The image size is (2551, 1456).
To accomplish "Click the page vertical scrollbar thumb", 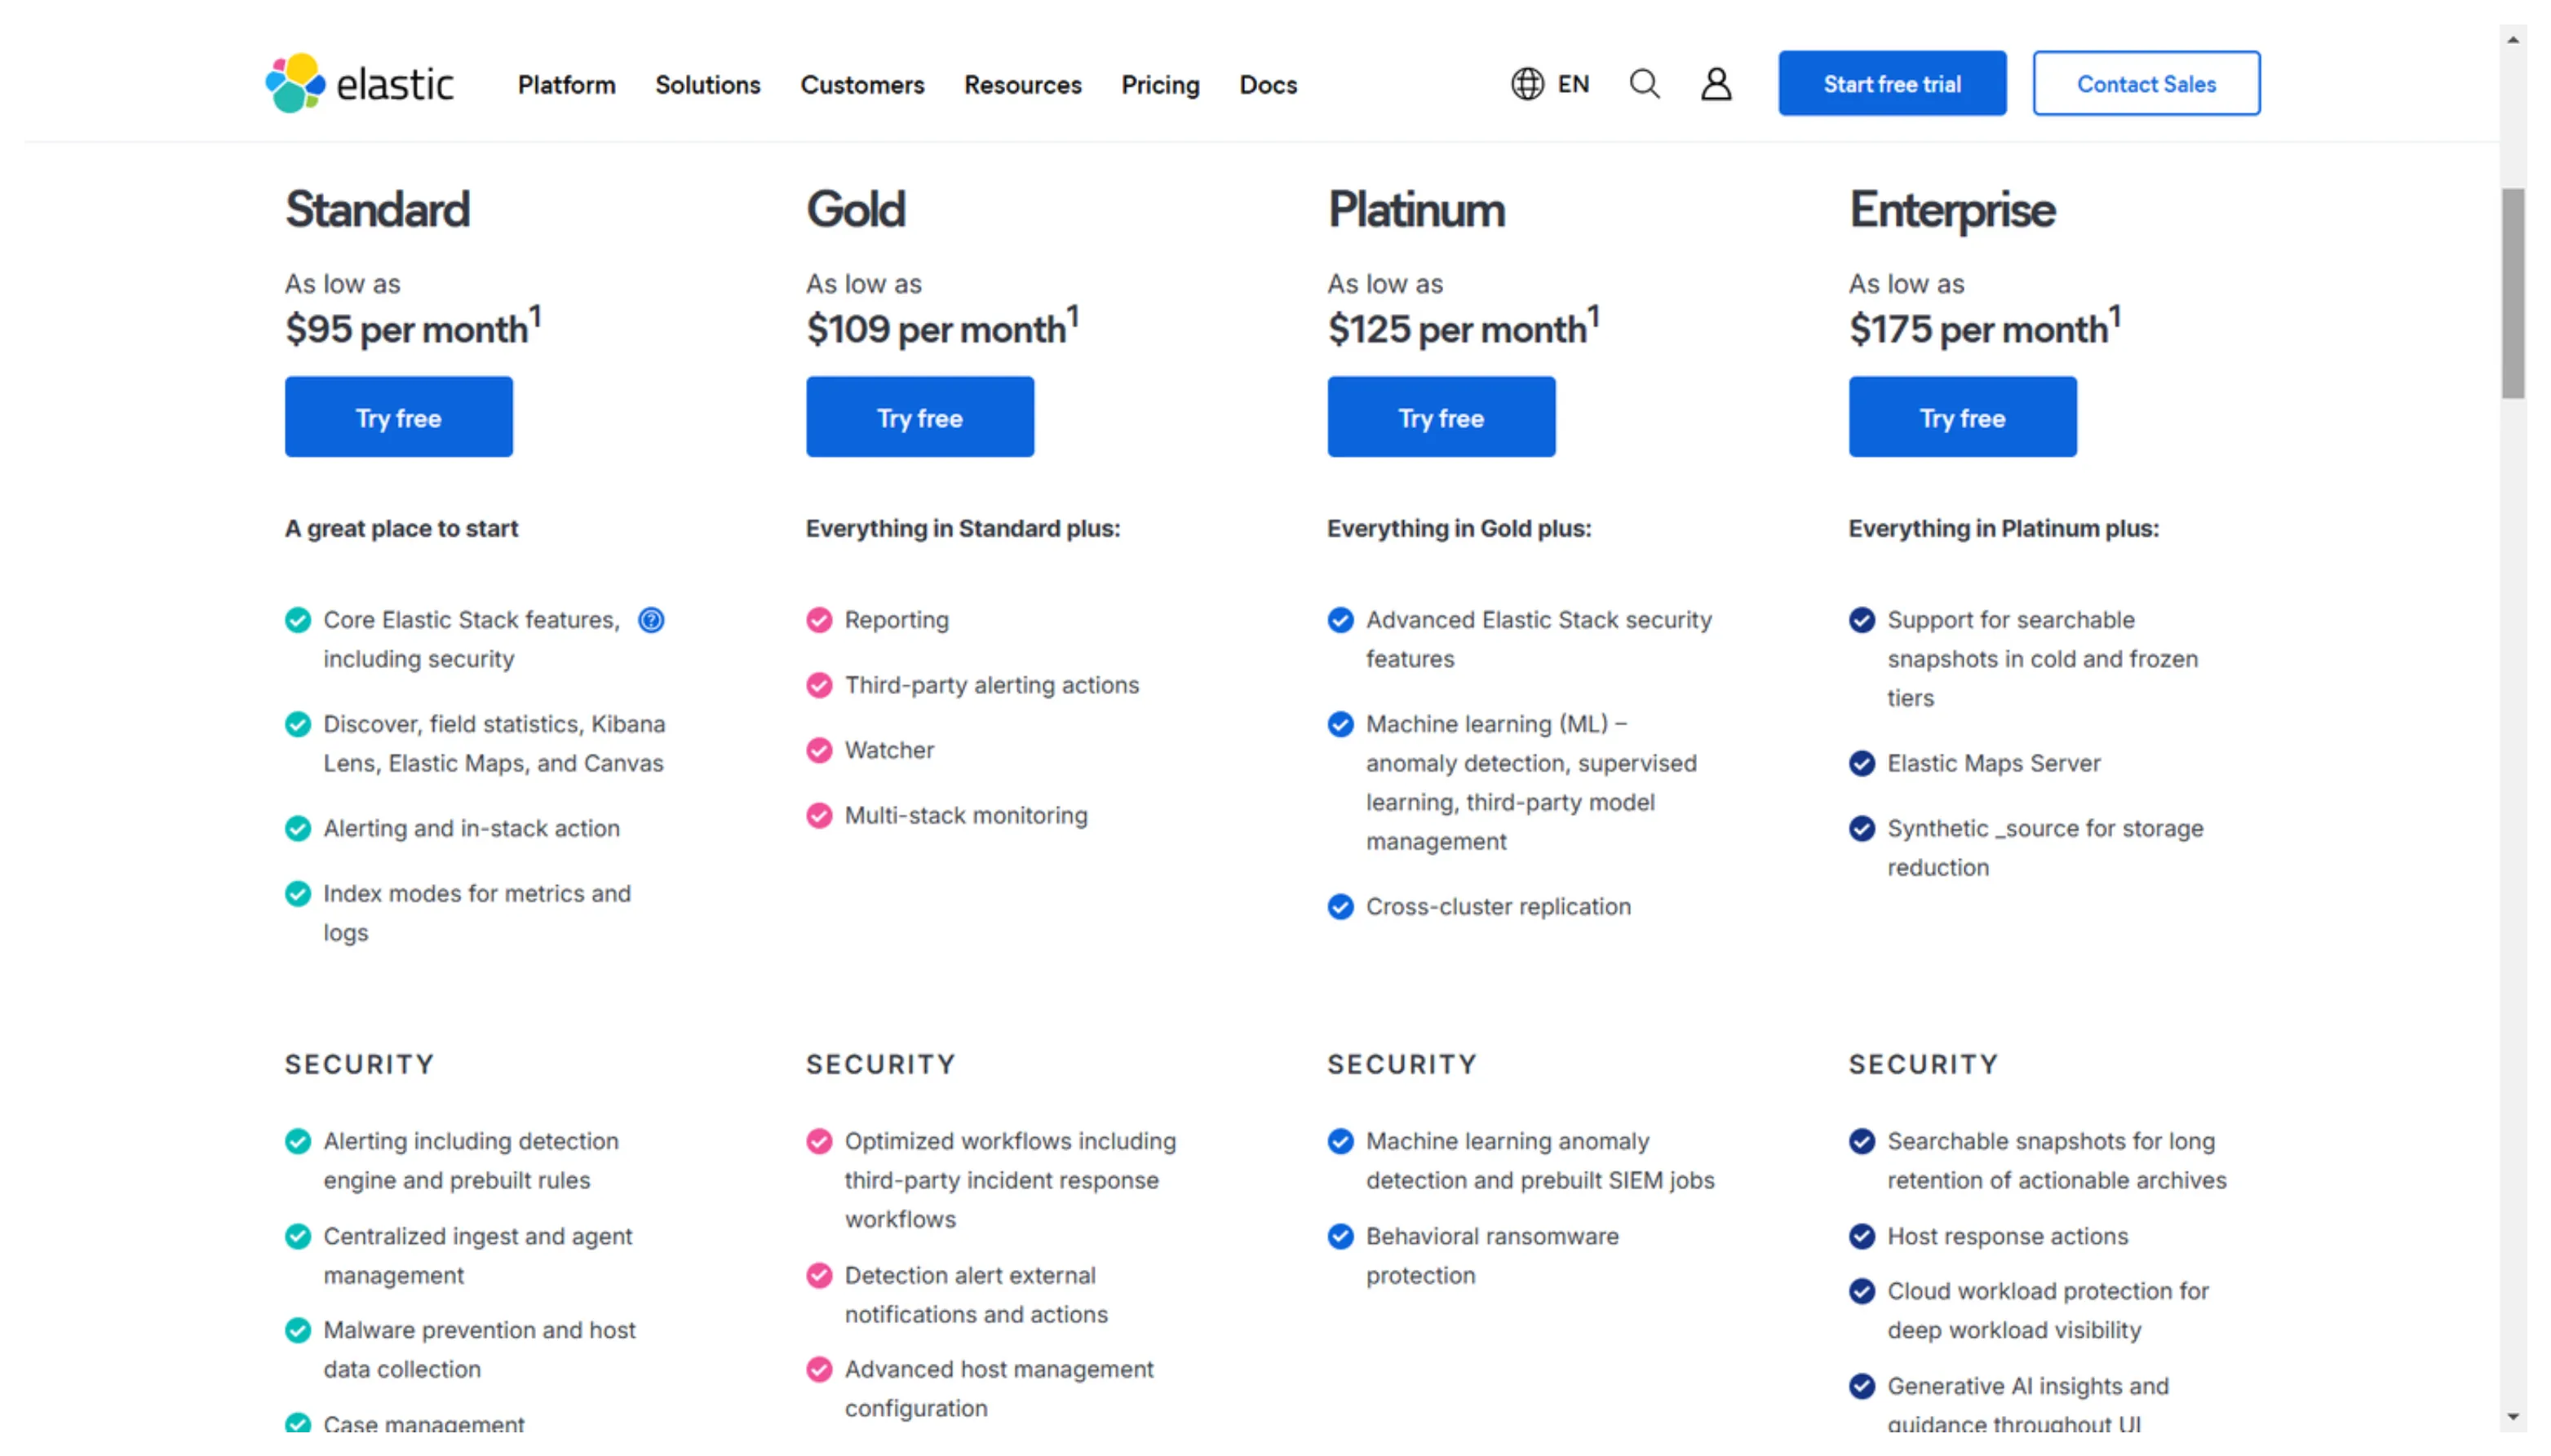I will pos(2512,293).
